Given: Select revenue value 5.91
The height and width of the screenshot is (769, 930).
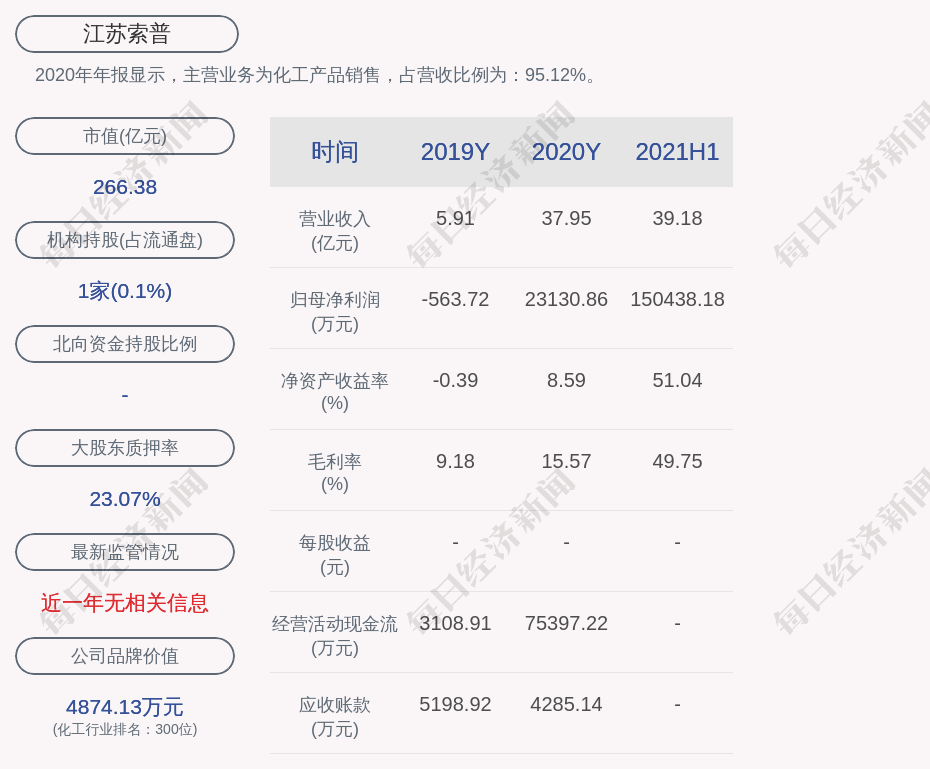Looking at the screenshot, I should 456,218.
